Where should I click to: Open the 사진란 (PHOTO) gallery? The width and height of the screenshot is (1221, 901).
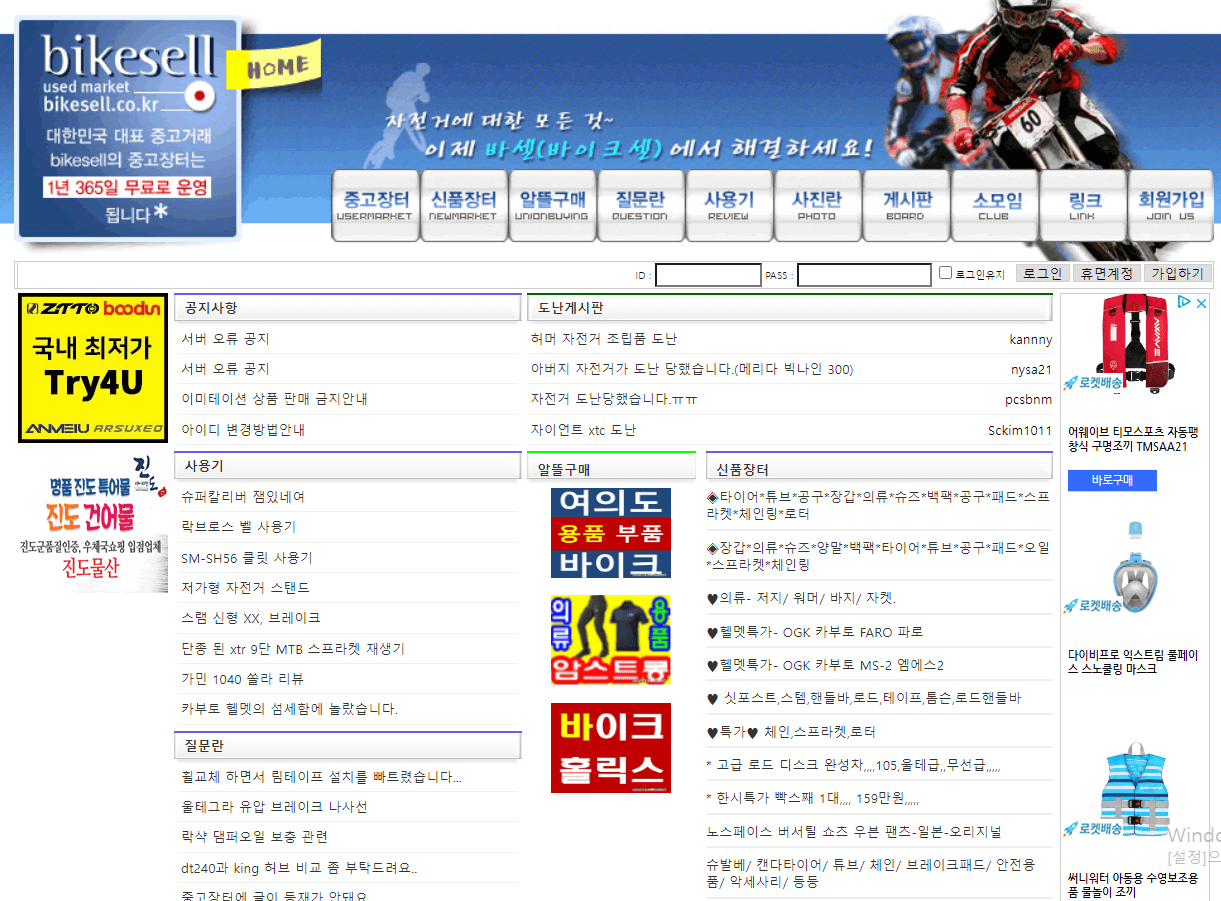(817, 205)
